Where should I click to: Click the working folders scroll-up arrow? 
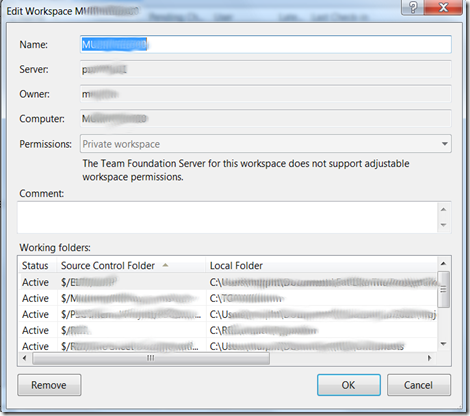point(443,264)
